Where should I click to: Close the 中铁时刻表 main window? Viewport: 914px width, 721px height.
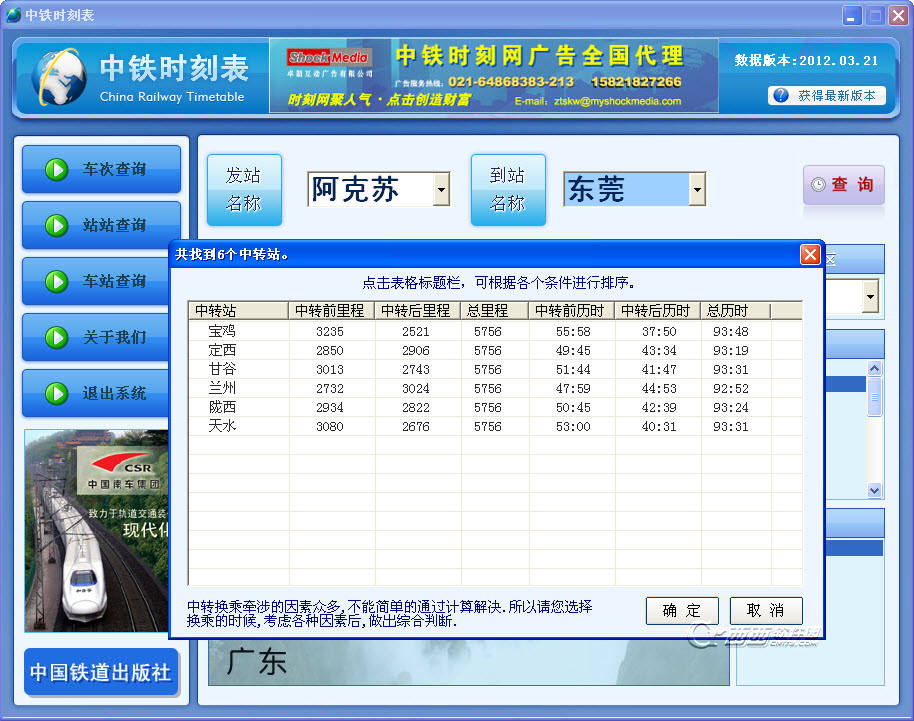[898, 16]
